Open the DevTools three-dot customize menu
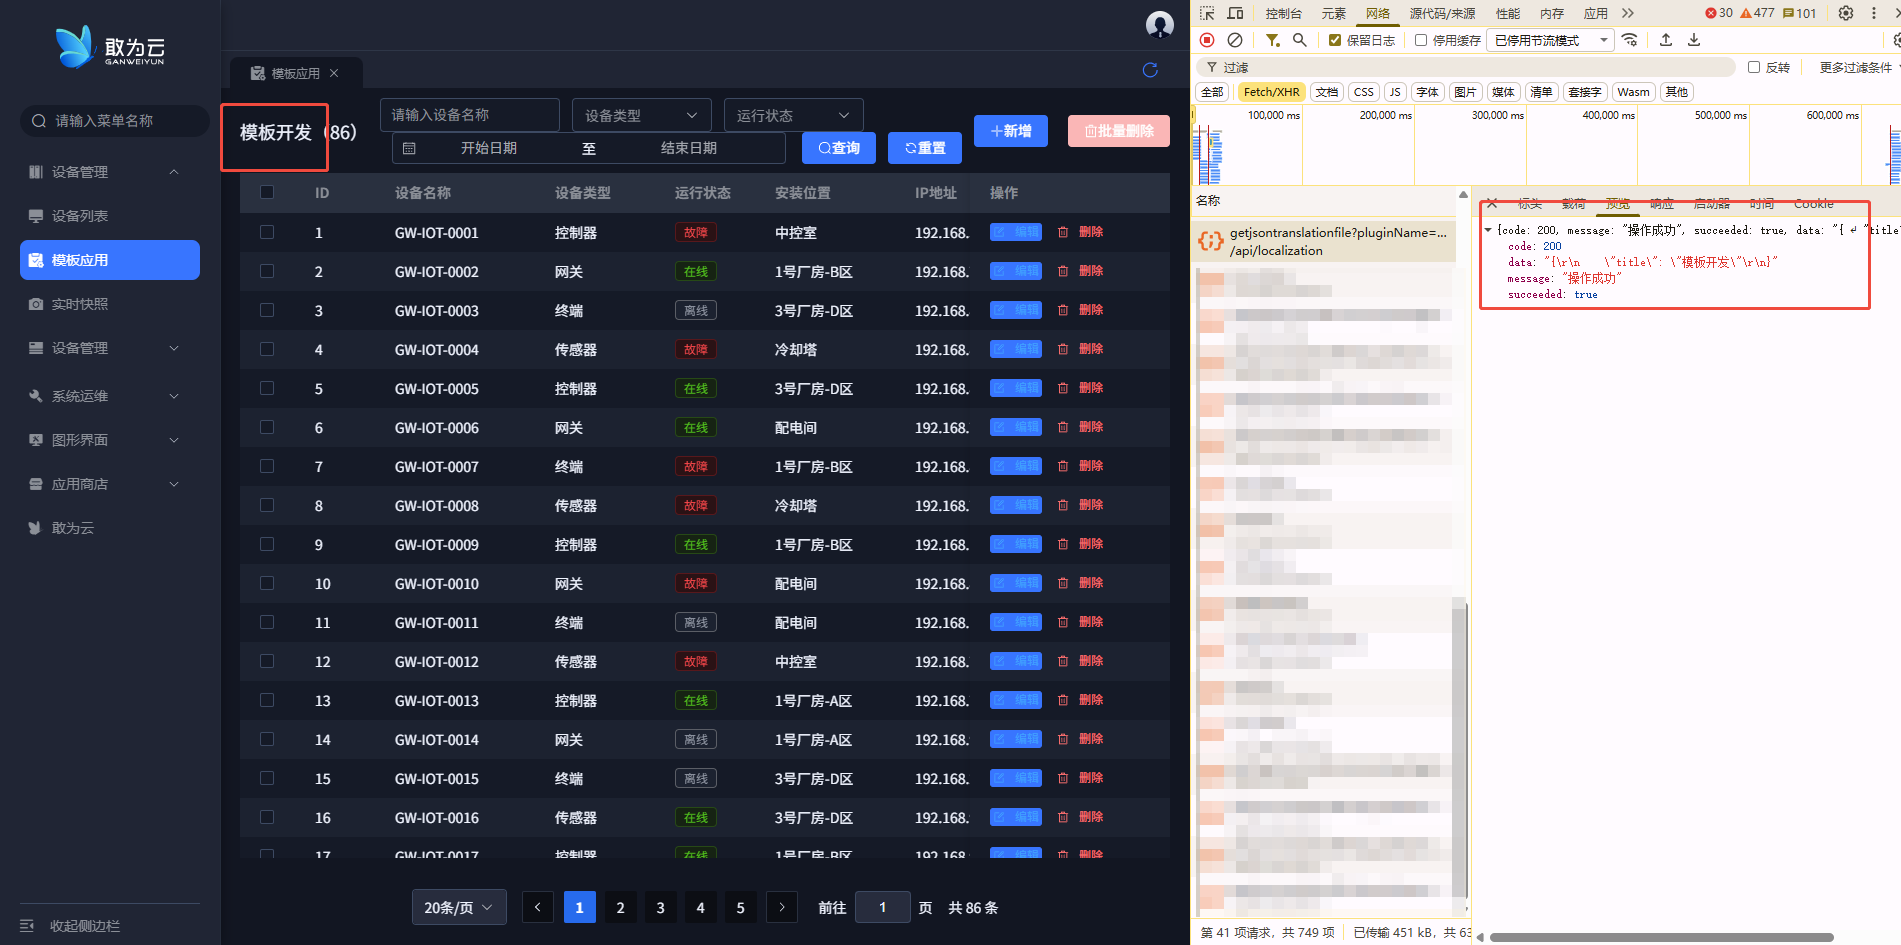This screenshot has width=1901, height=945. point(1874,13)
